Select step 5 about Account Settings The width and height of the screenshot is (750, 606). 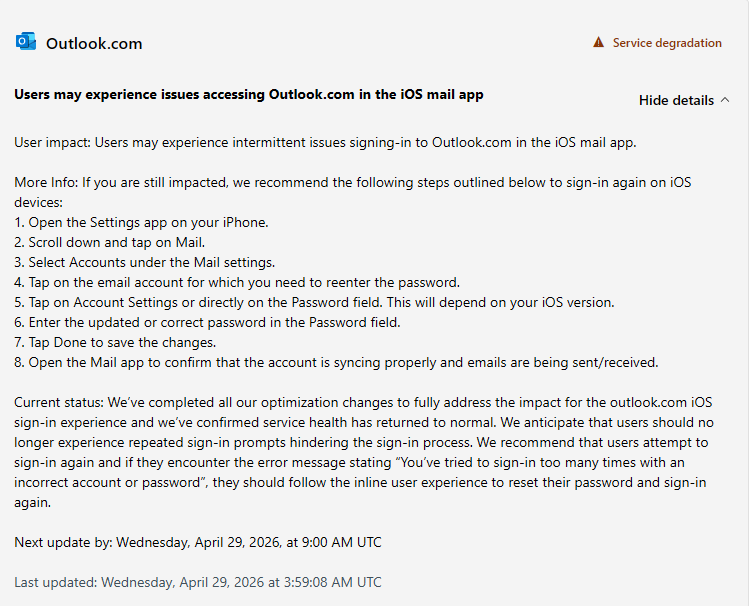coord(314,303)
